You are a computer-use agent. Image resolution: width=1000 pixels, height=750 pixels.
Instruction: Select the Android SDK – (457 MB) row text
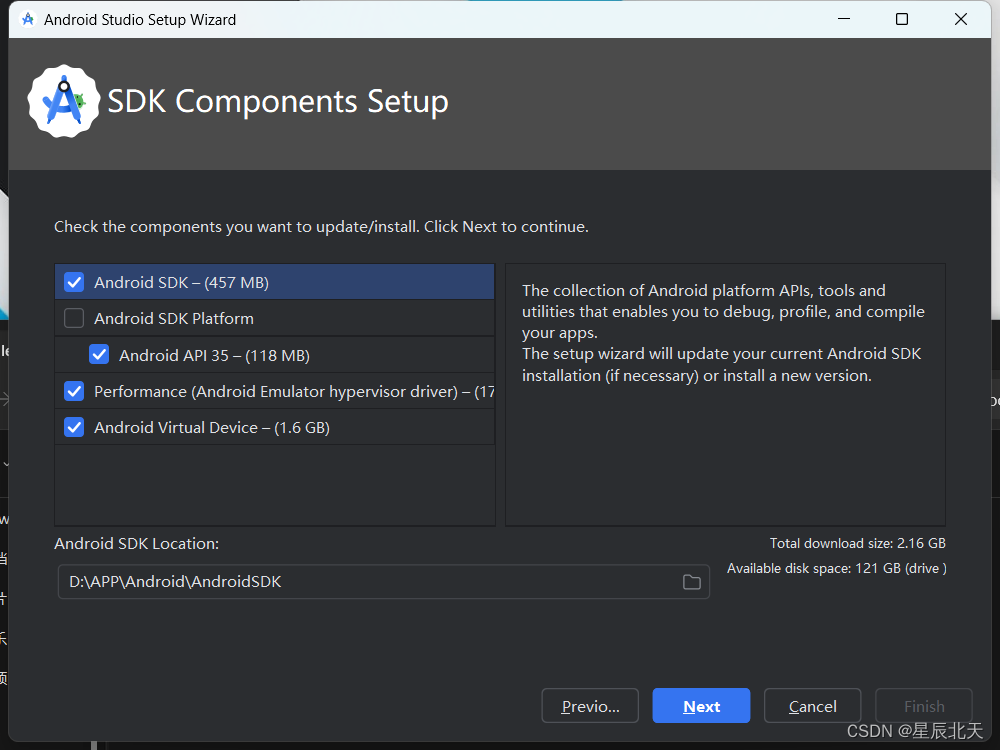pos(182,283)
